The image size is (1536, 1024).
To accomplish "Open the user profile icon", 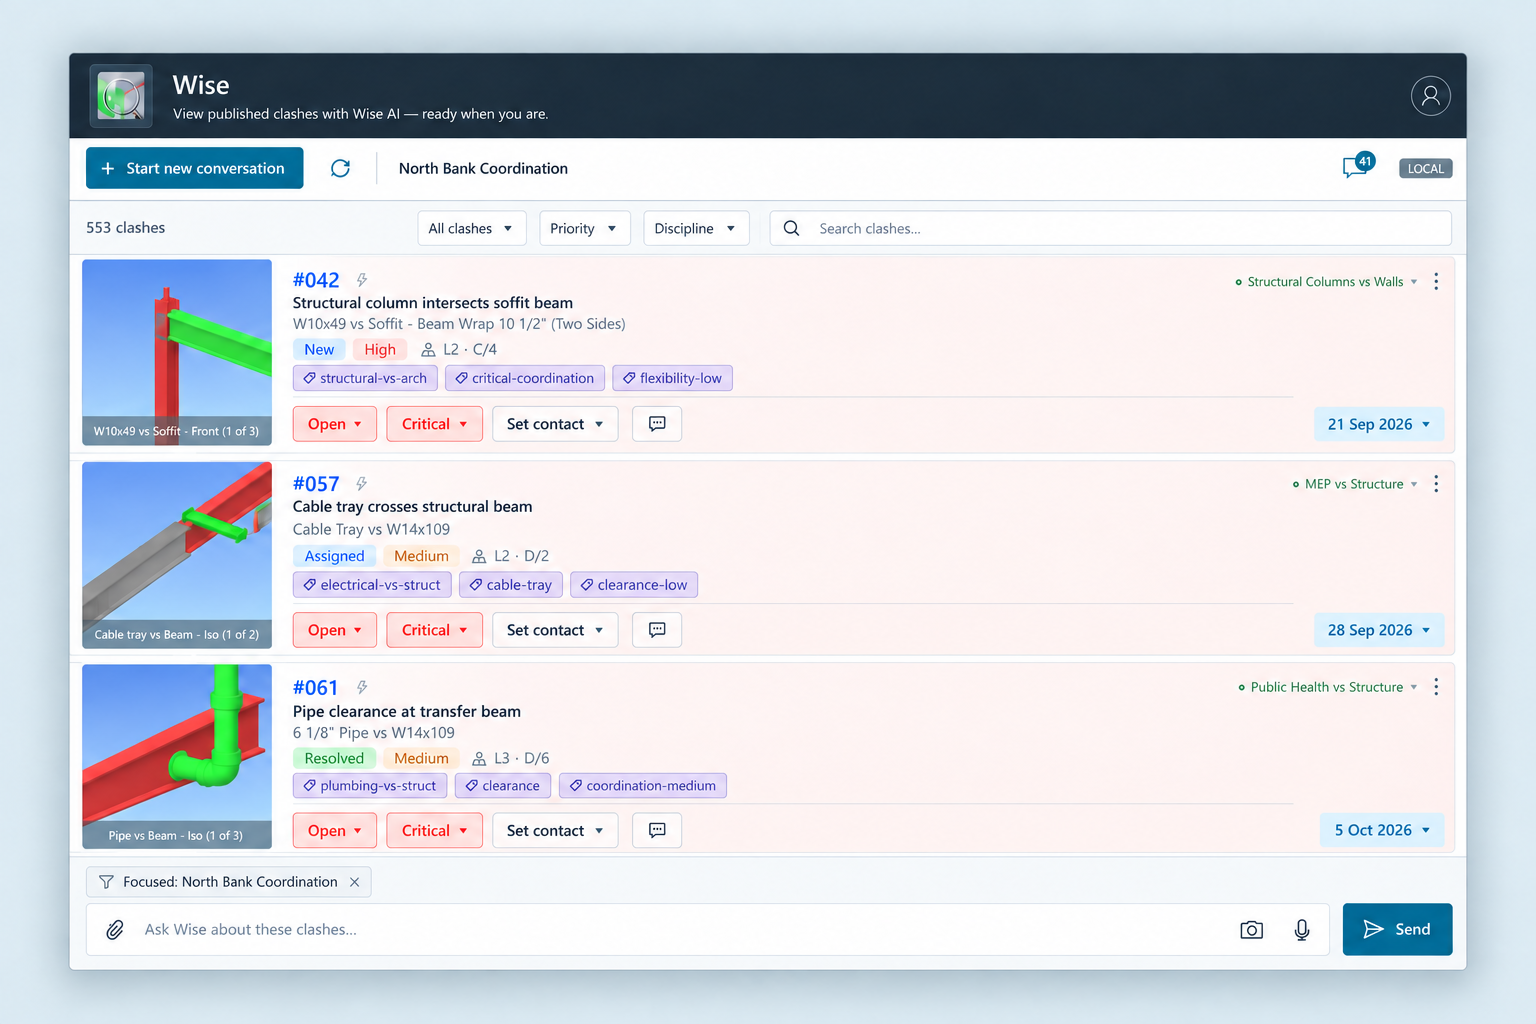I will (1430, 96).
